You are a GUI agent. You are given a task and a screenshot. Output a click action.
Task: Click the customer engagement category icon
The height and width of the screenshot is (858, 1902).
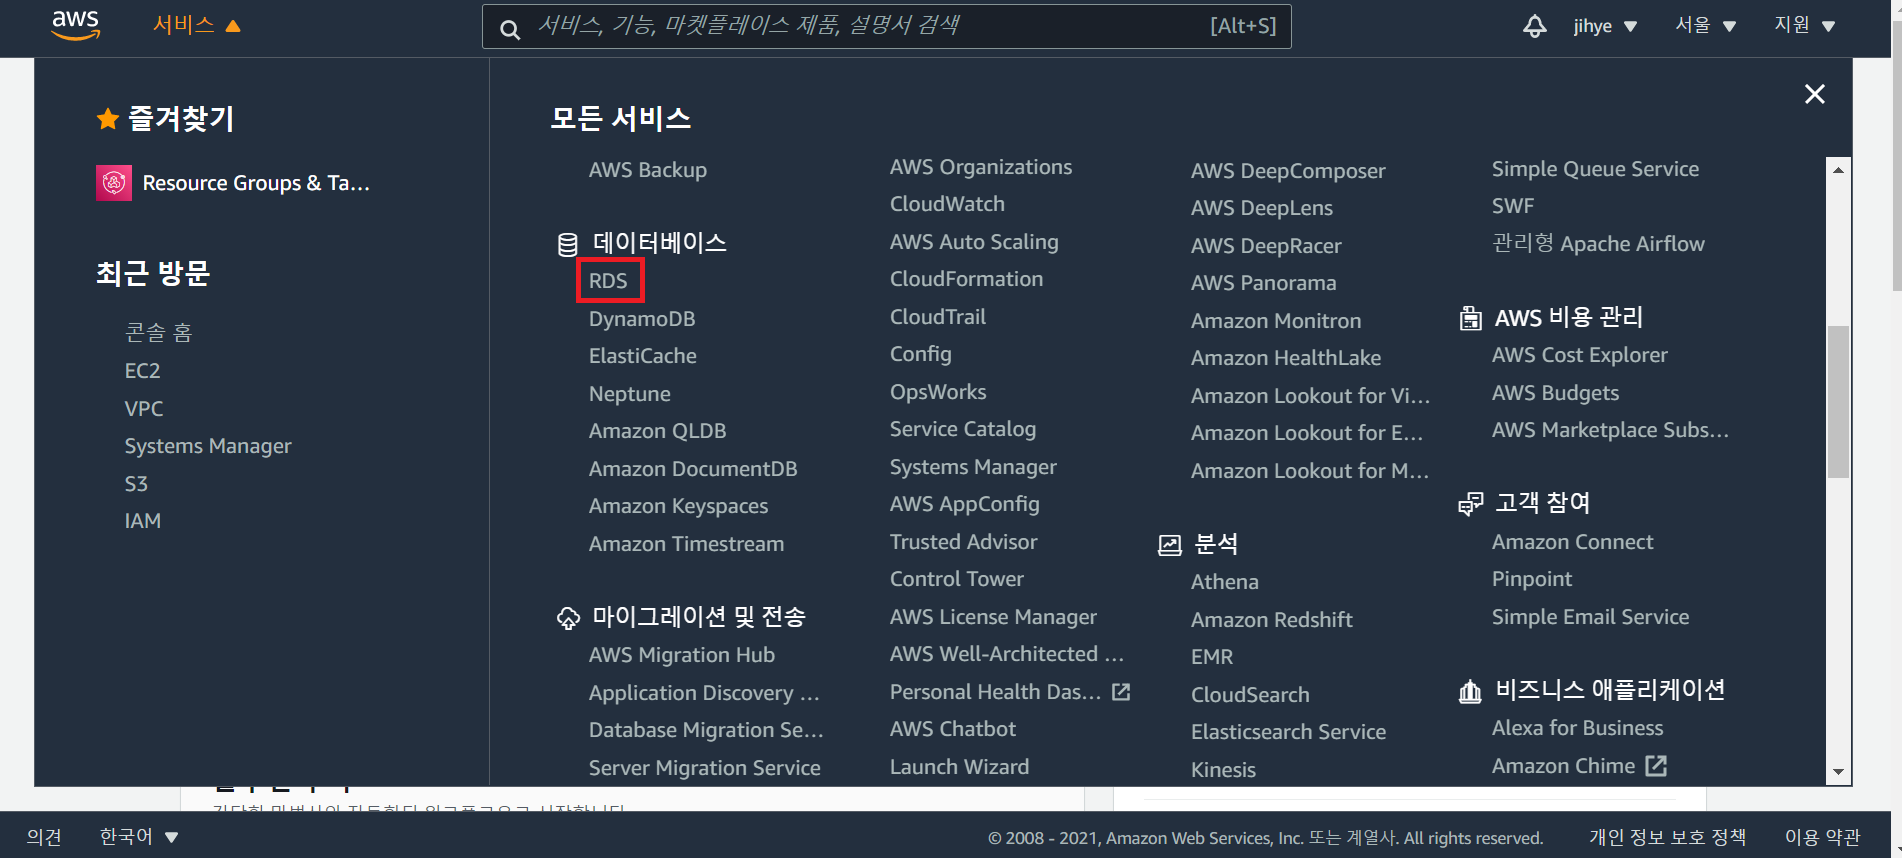pos(1470,504)
